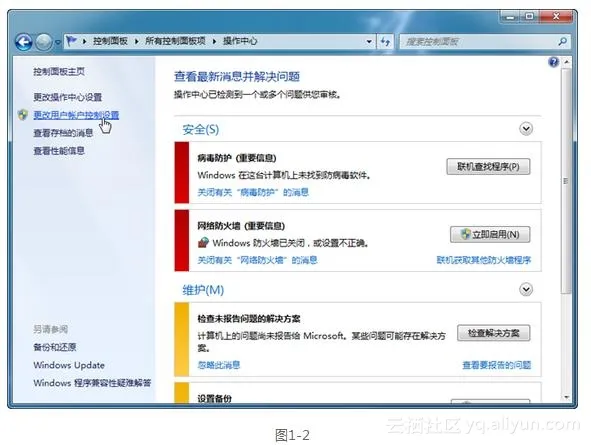Image resolution: width=591 pixels, height=445 pixels.
Task: Click 设置备份 heading
Action: (214, 399)
